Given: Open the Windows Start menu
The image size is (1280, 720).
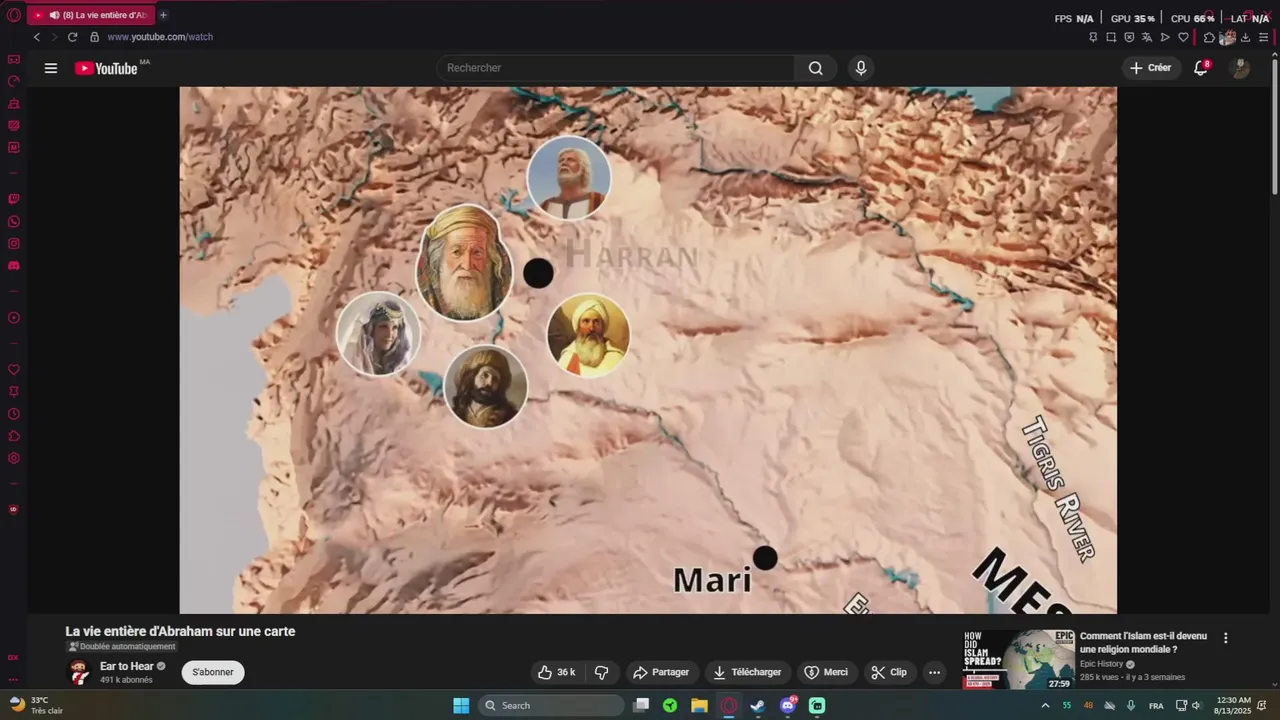Looking at the screenshot, I should [461, 705].
